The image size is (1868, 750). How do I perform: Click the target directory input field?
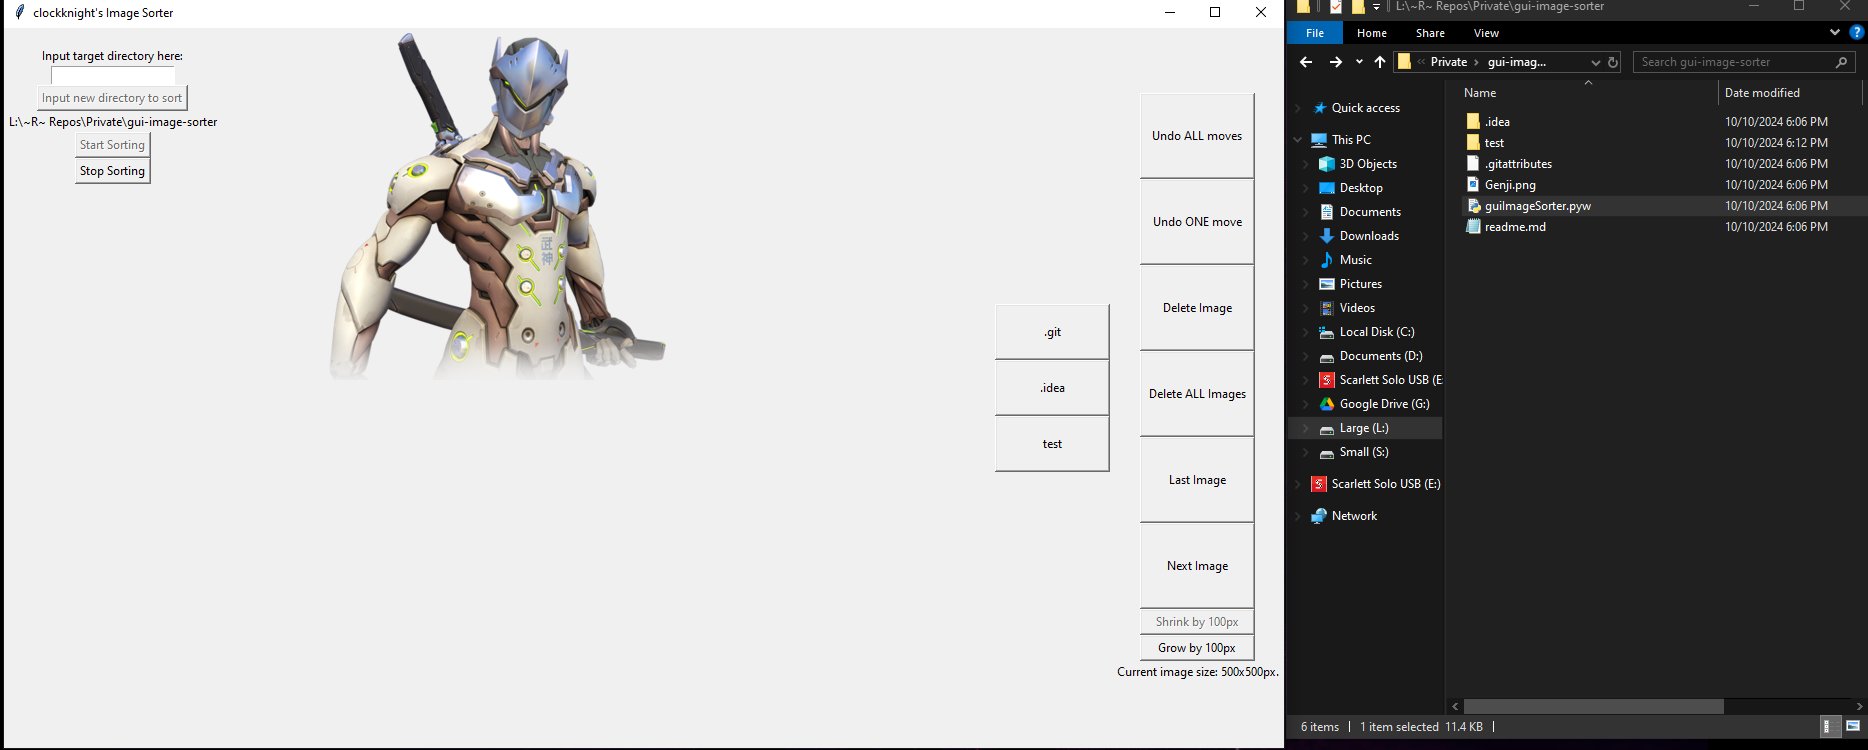(x=113, y=75)
